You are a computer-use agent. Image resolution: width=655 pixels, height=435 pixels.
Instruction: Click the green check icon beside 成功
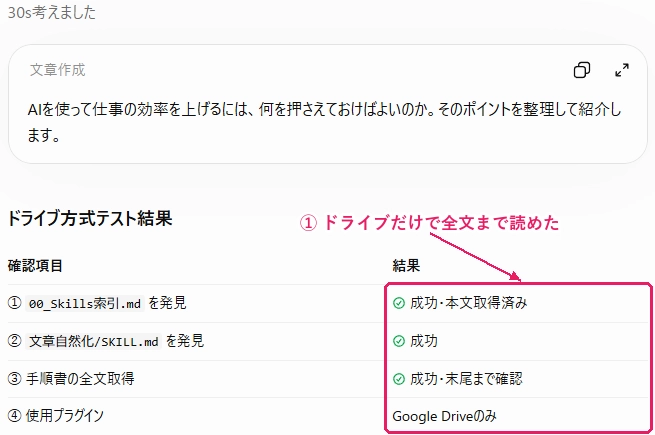tap(399, 341)
